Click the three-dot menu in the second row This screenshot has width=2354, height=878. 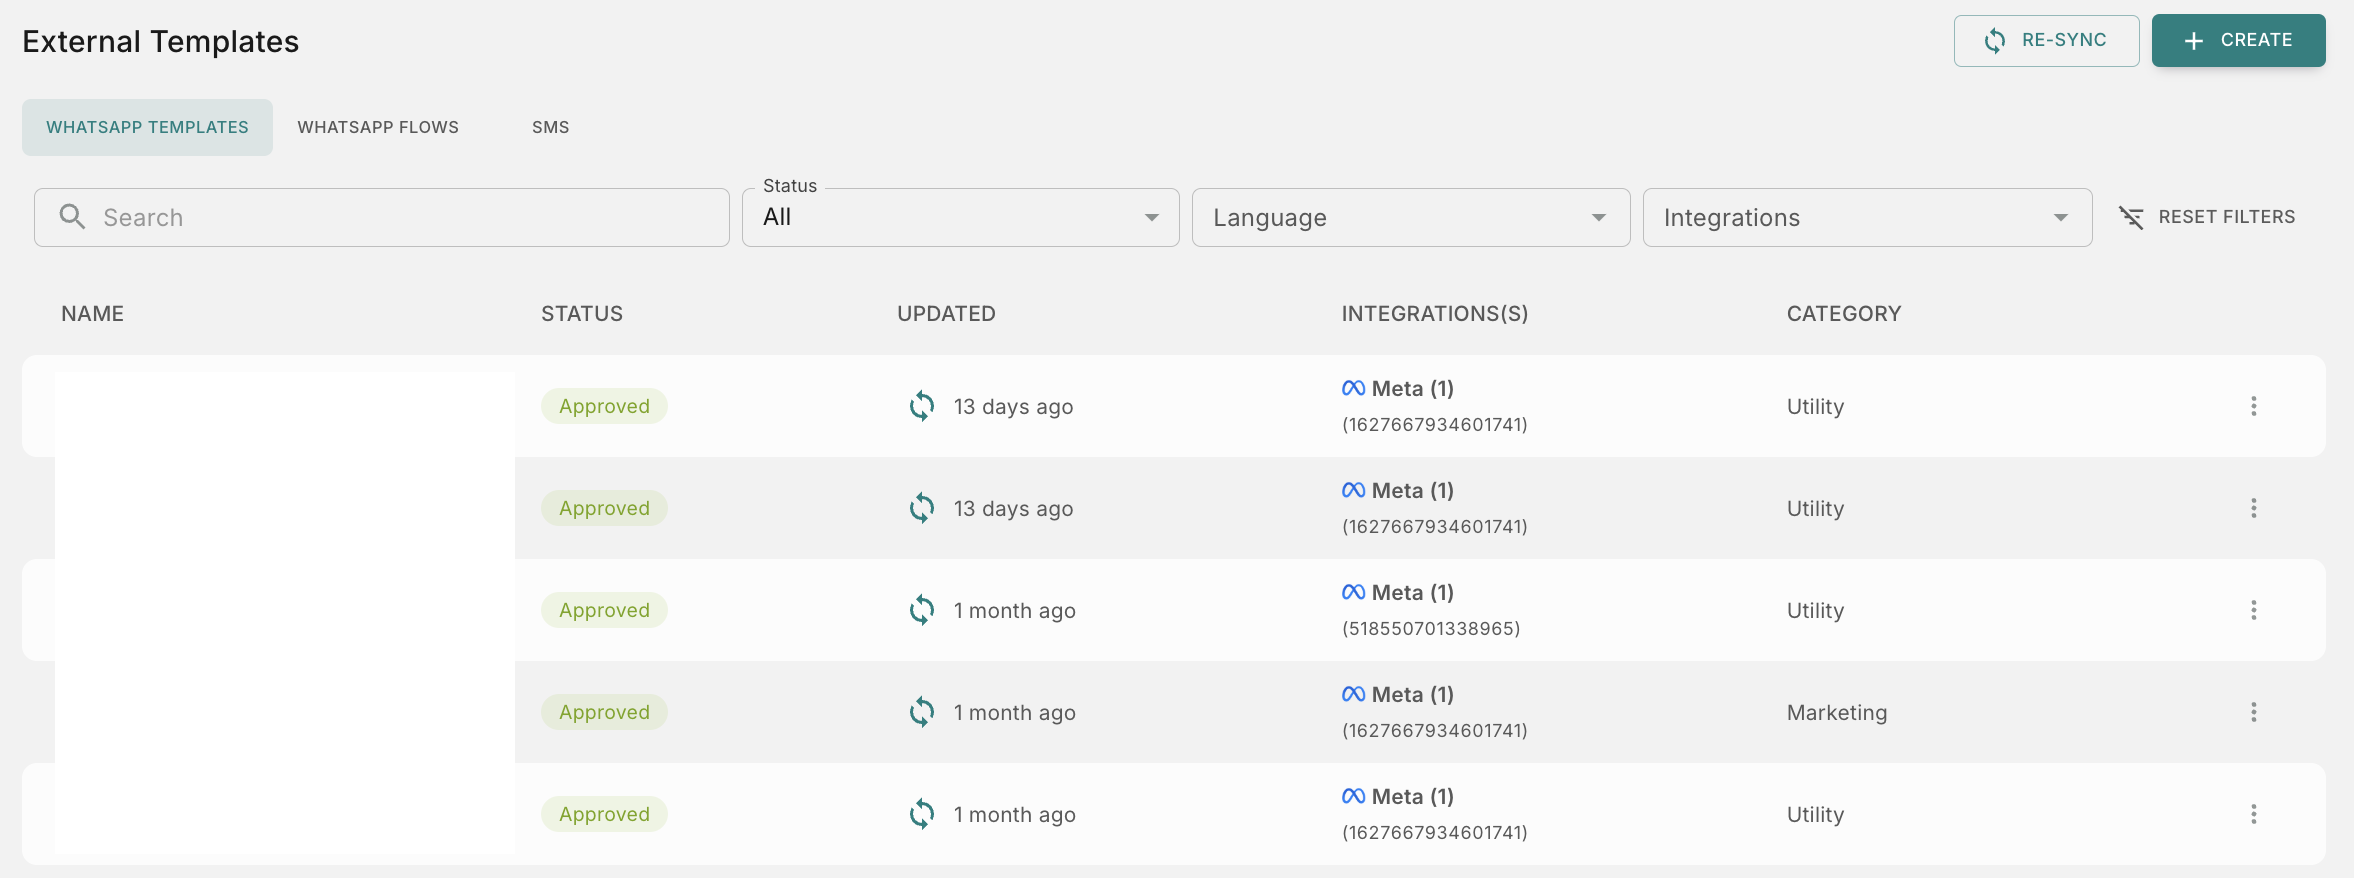point(2253,508)
